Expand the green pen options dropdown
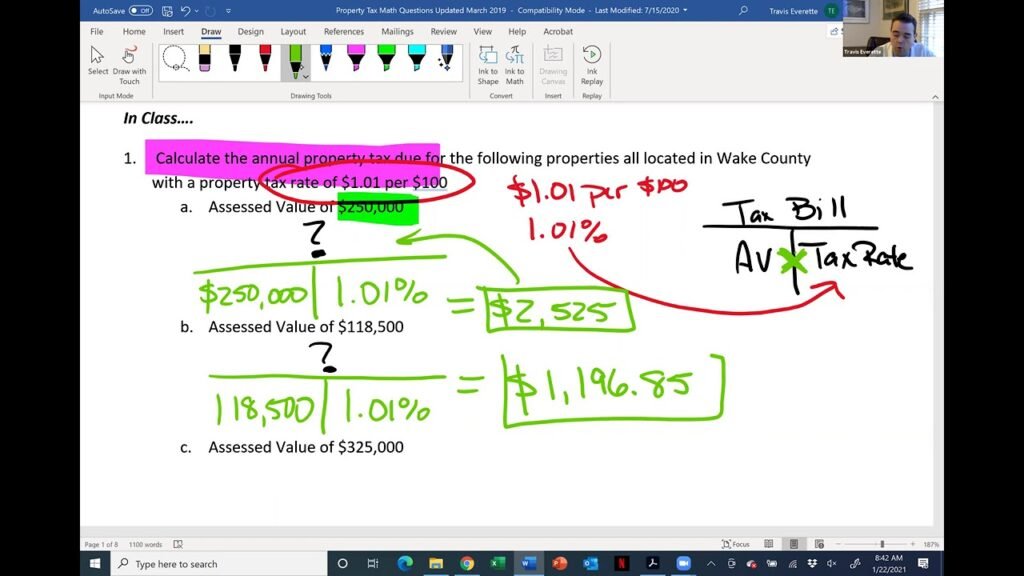The width and height of the screenshot is (1024, 576). 306,76
